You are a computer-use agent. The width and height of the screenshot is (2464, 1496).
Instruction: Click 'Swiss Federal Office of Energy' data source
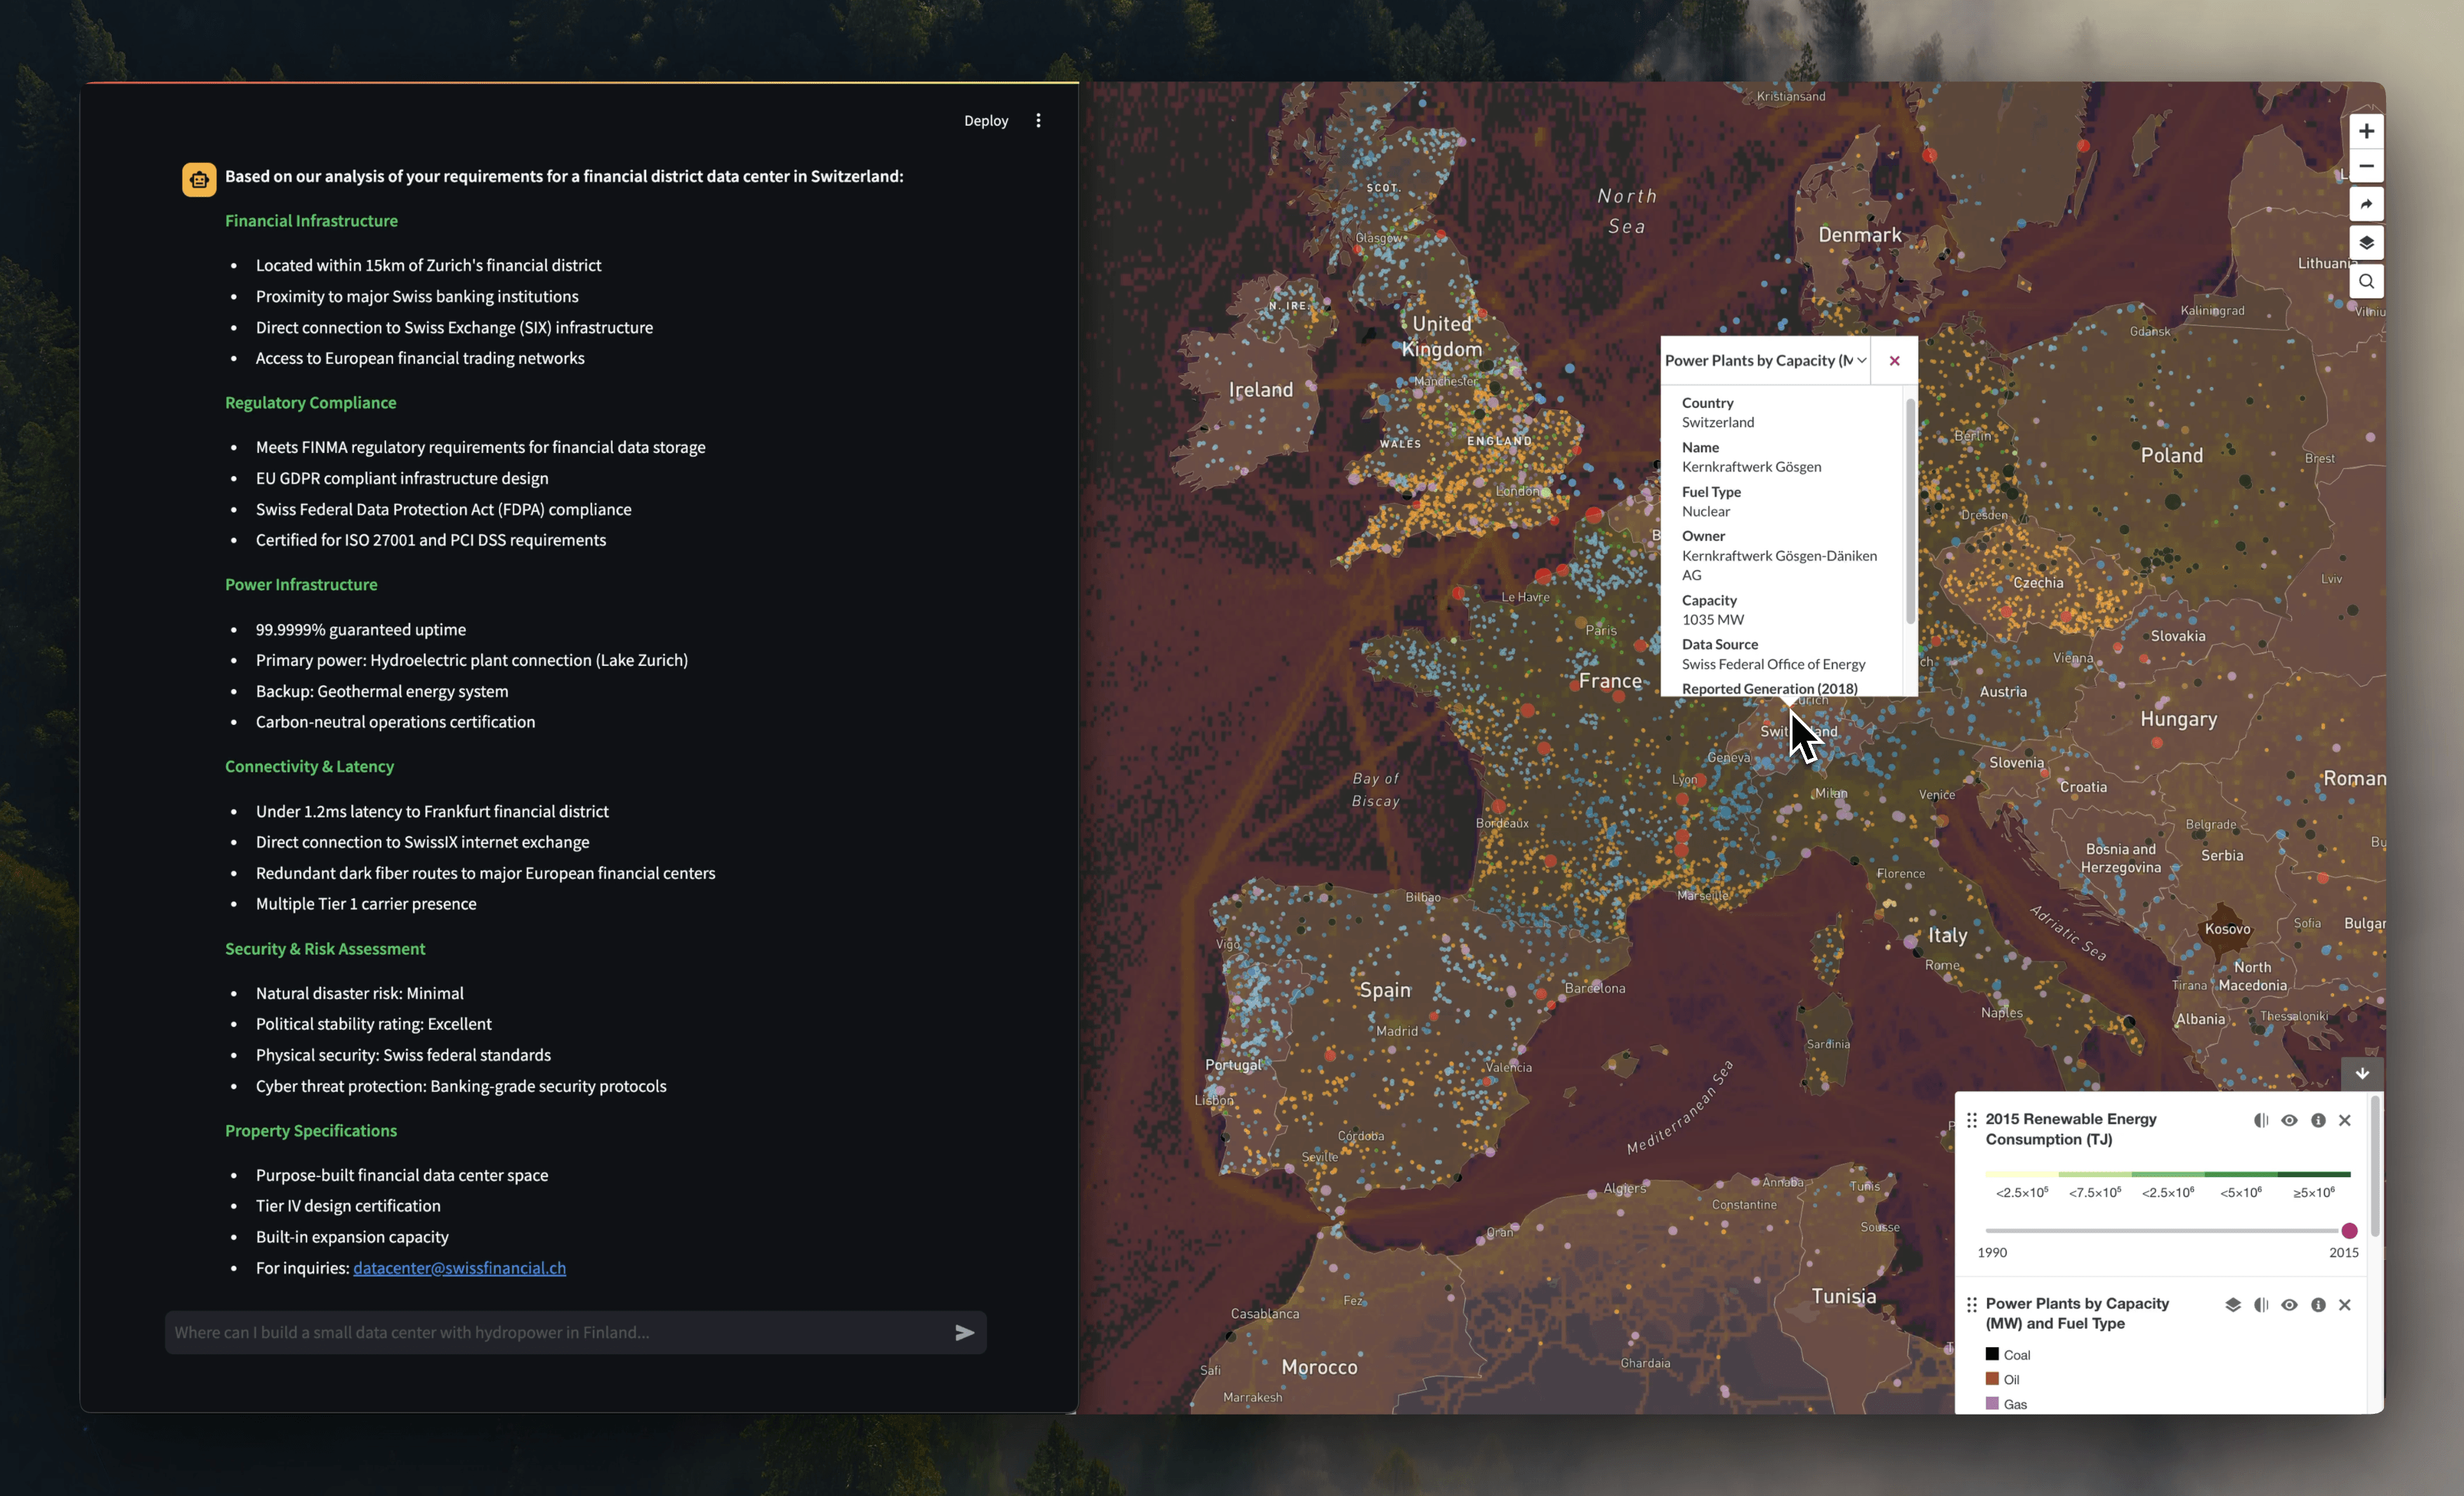[1773, 664]
